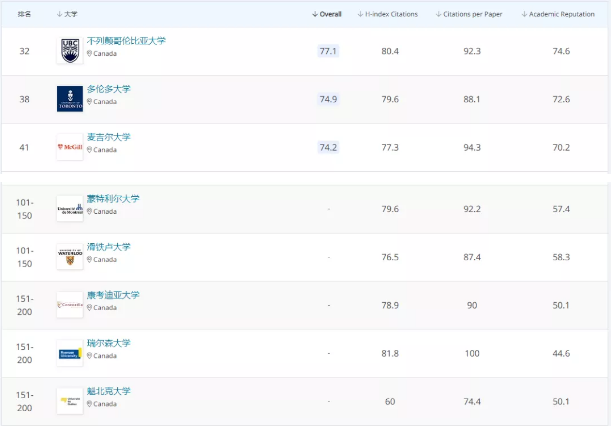Sort by the 大学 column header
The height and width of the screenshot is (426, 615).
[67, 14]
